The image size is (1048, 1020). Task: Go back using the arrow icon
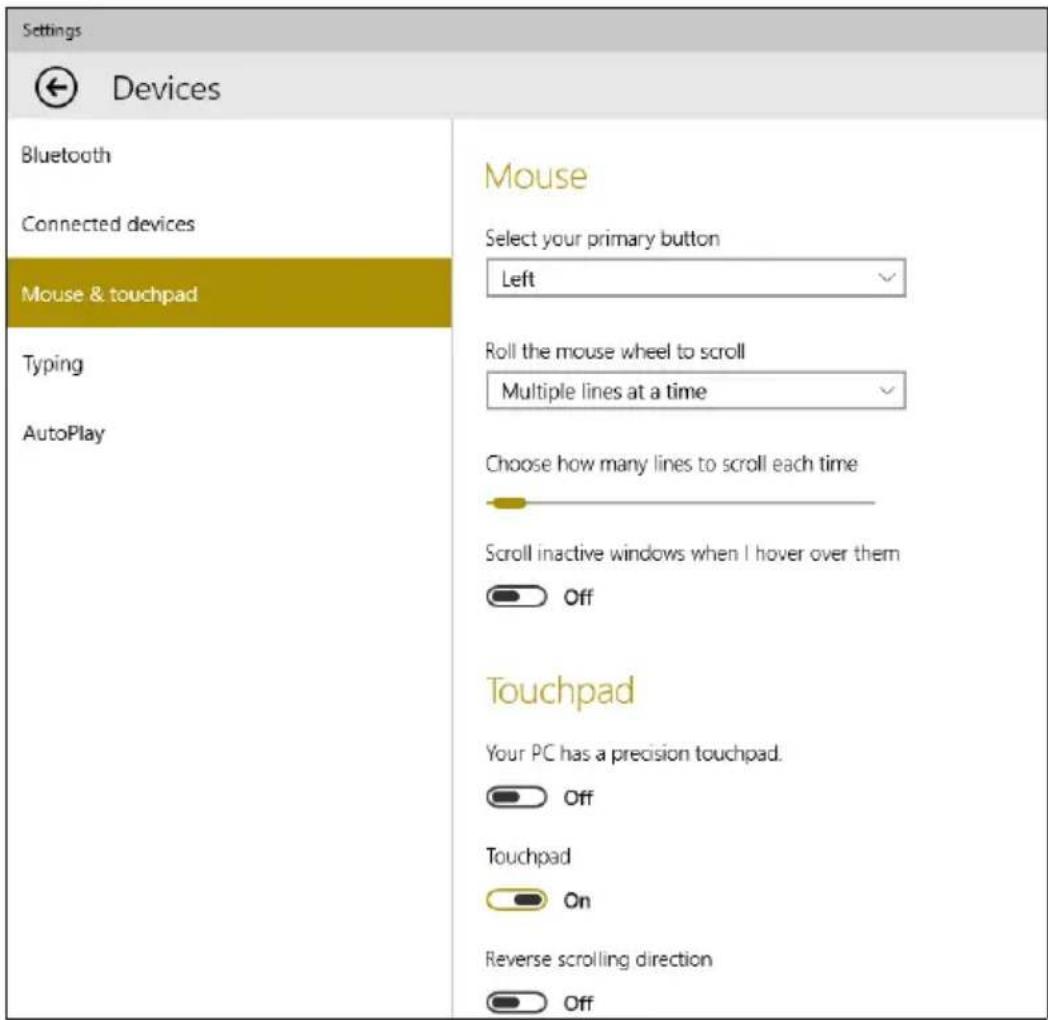pos(56,88)
